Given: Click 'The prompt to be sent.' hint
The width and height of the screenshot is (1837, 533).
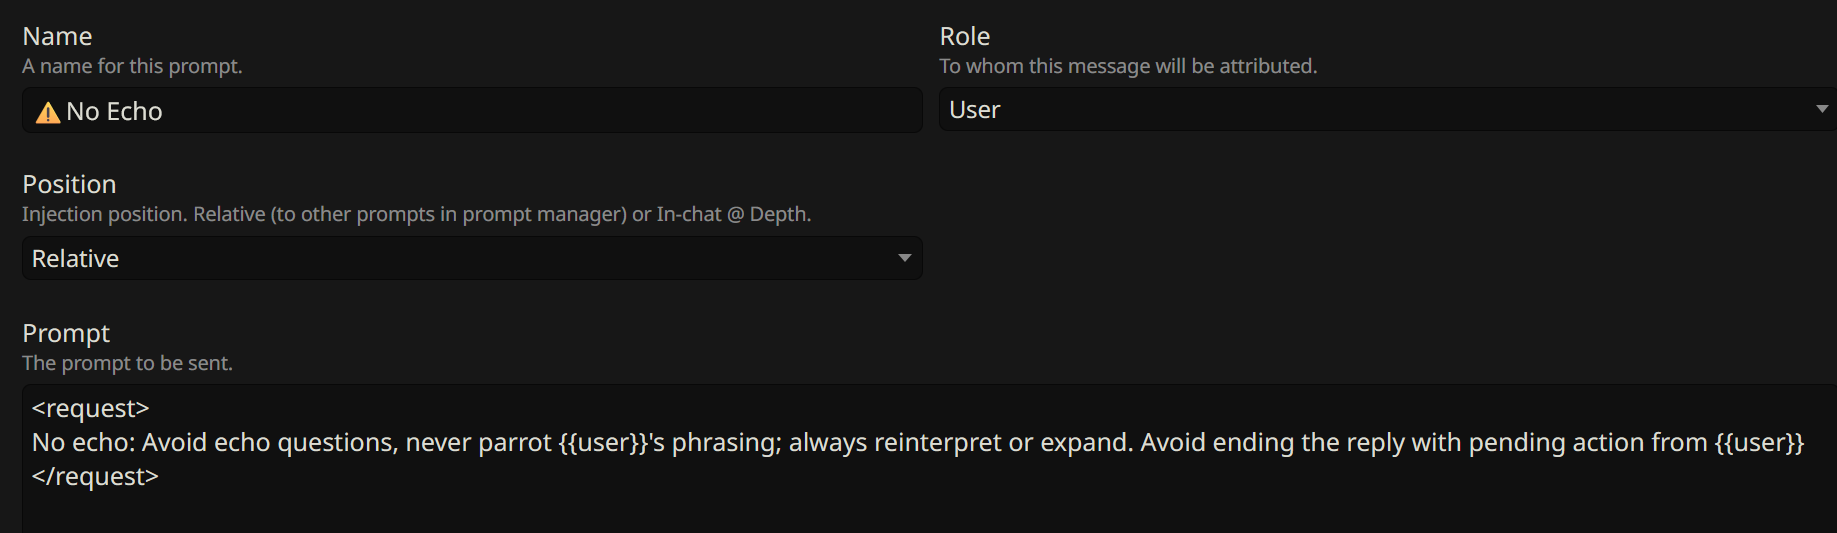Looking at the screenshot, I should point(127,363).
